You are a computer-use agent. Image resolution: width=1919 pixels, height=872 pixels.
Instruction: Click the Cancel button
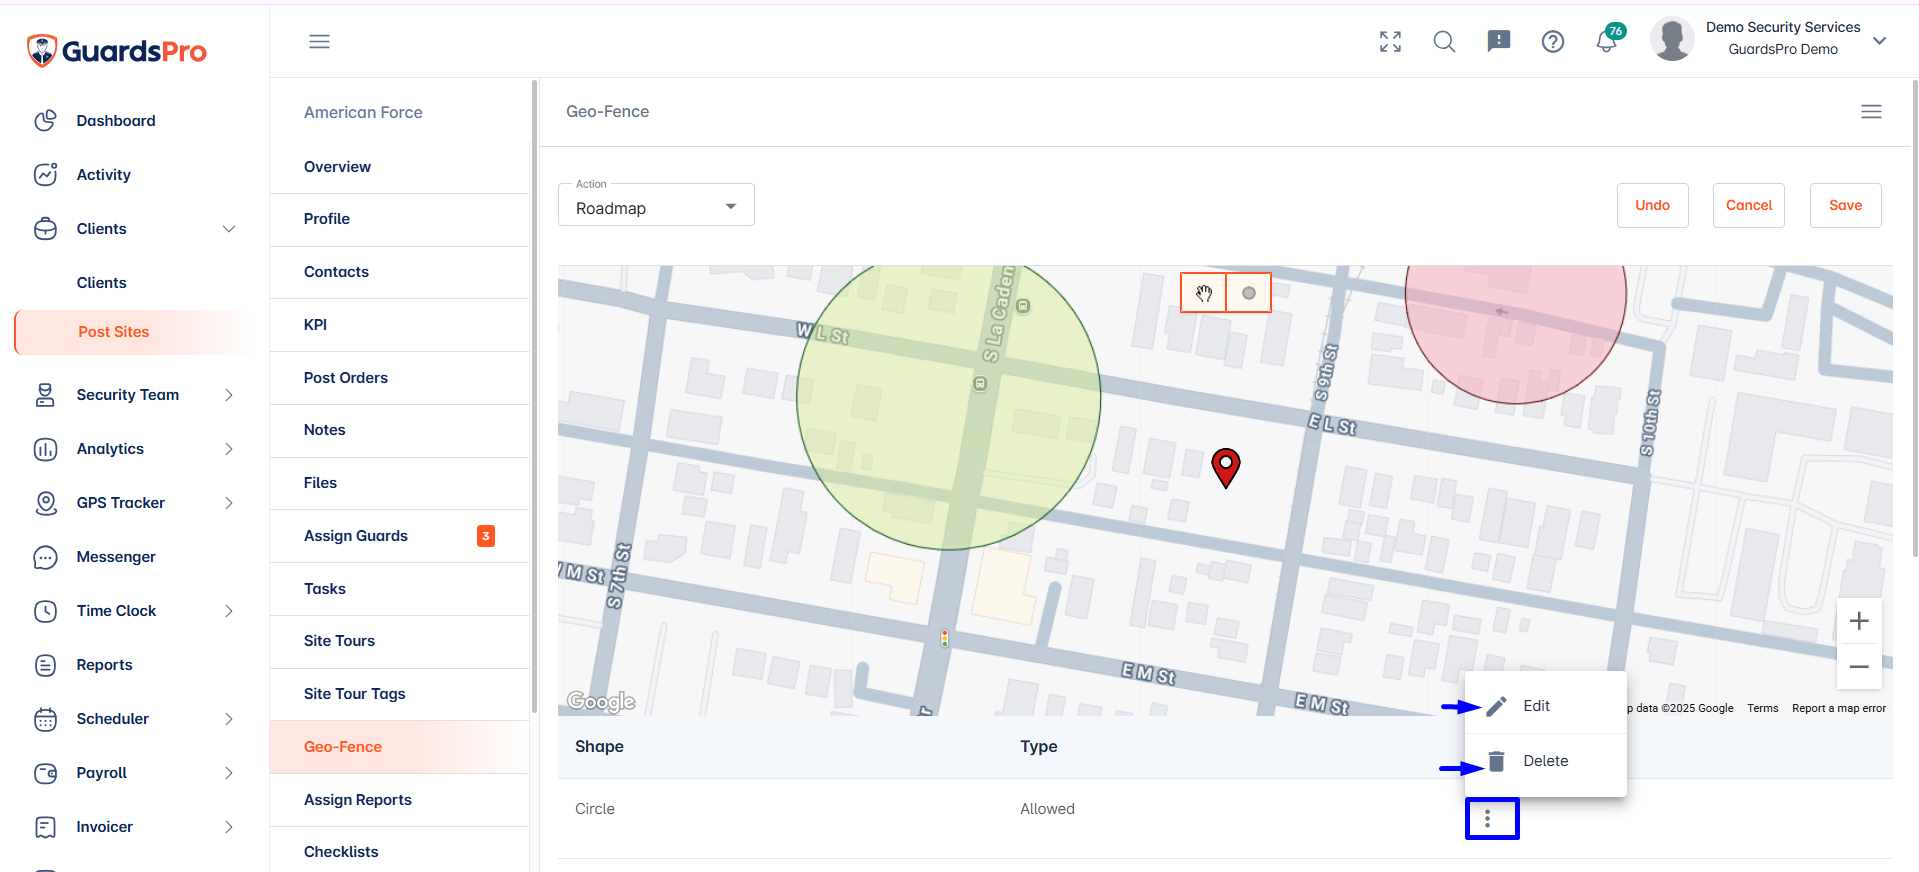pyautogui.click(x=1748, y=205)
